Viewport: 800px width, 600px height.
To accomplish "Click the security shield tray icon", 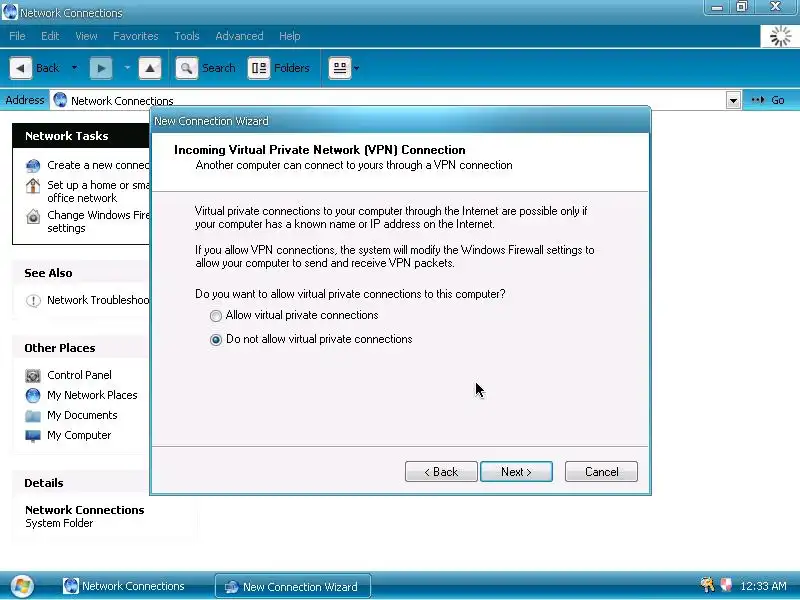I will [726, 585].
